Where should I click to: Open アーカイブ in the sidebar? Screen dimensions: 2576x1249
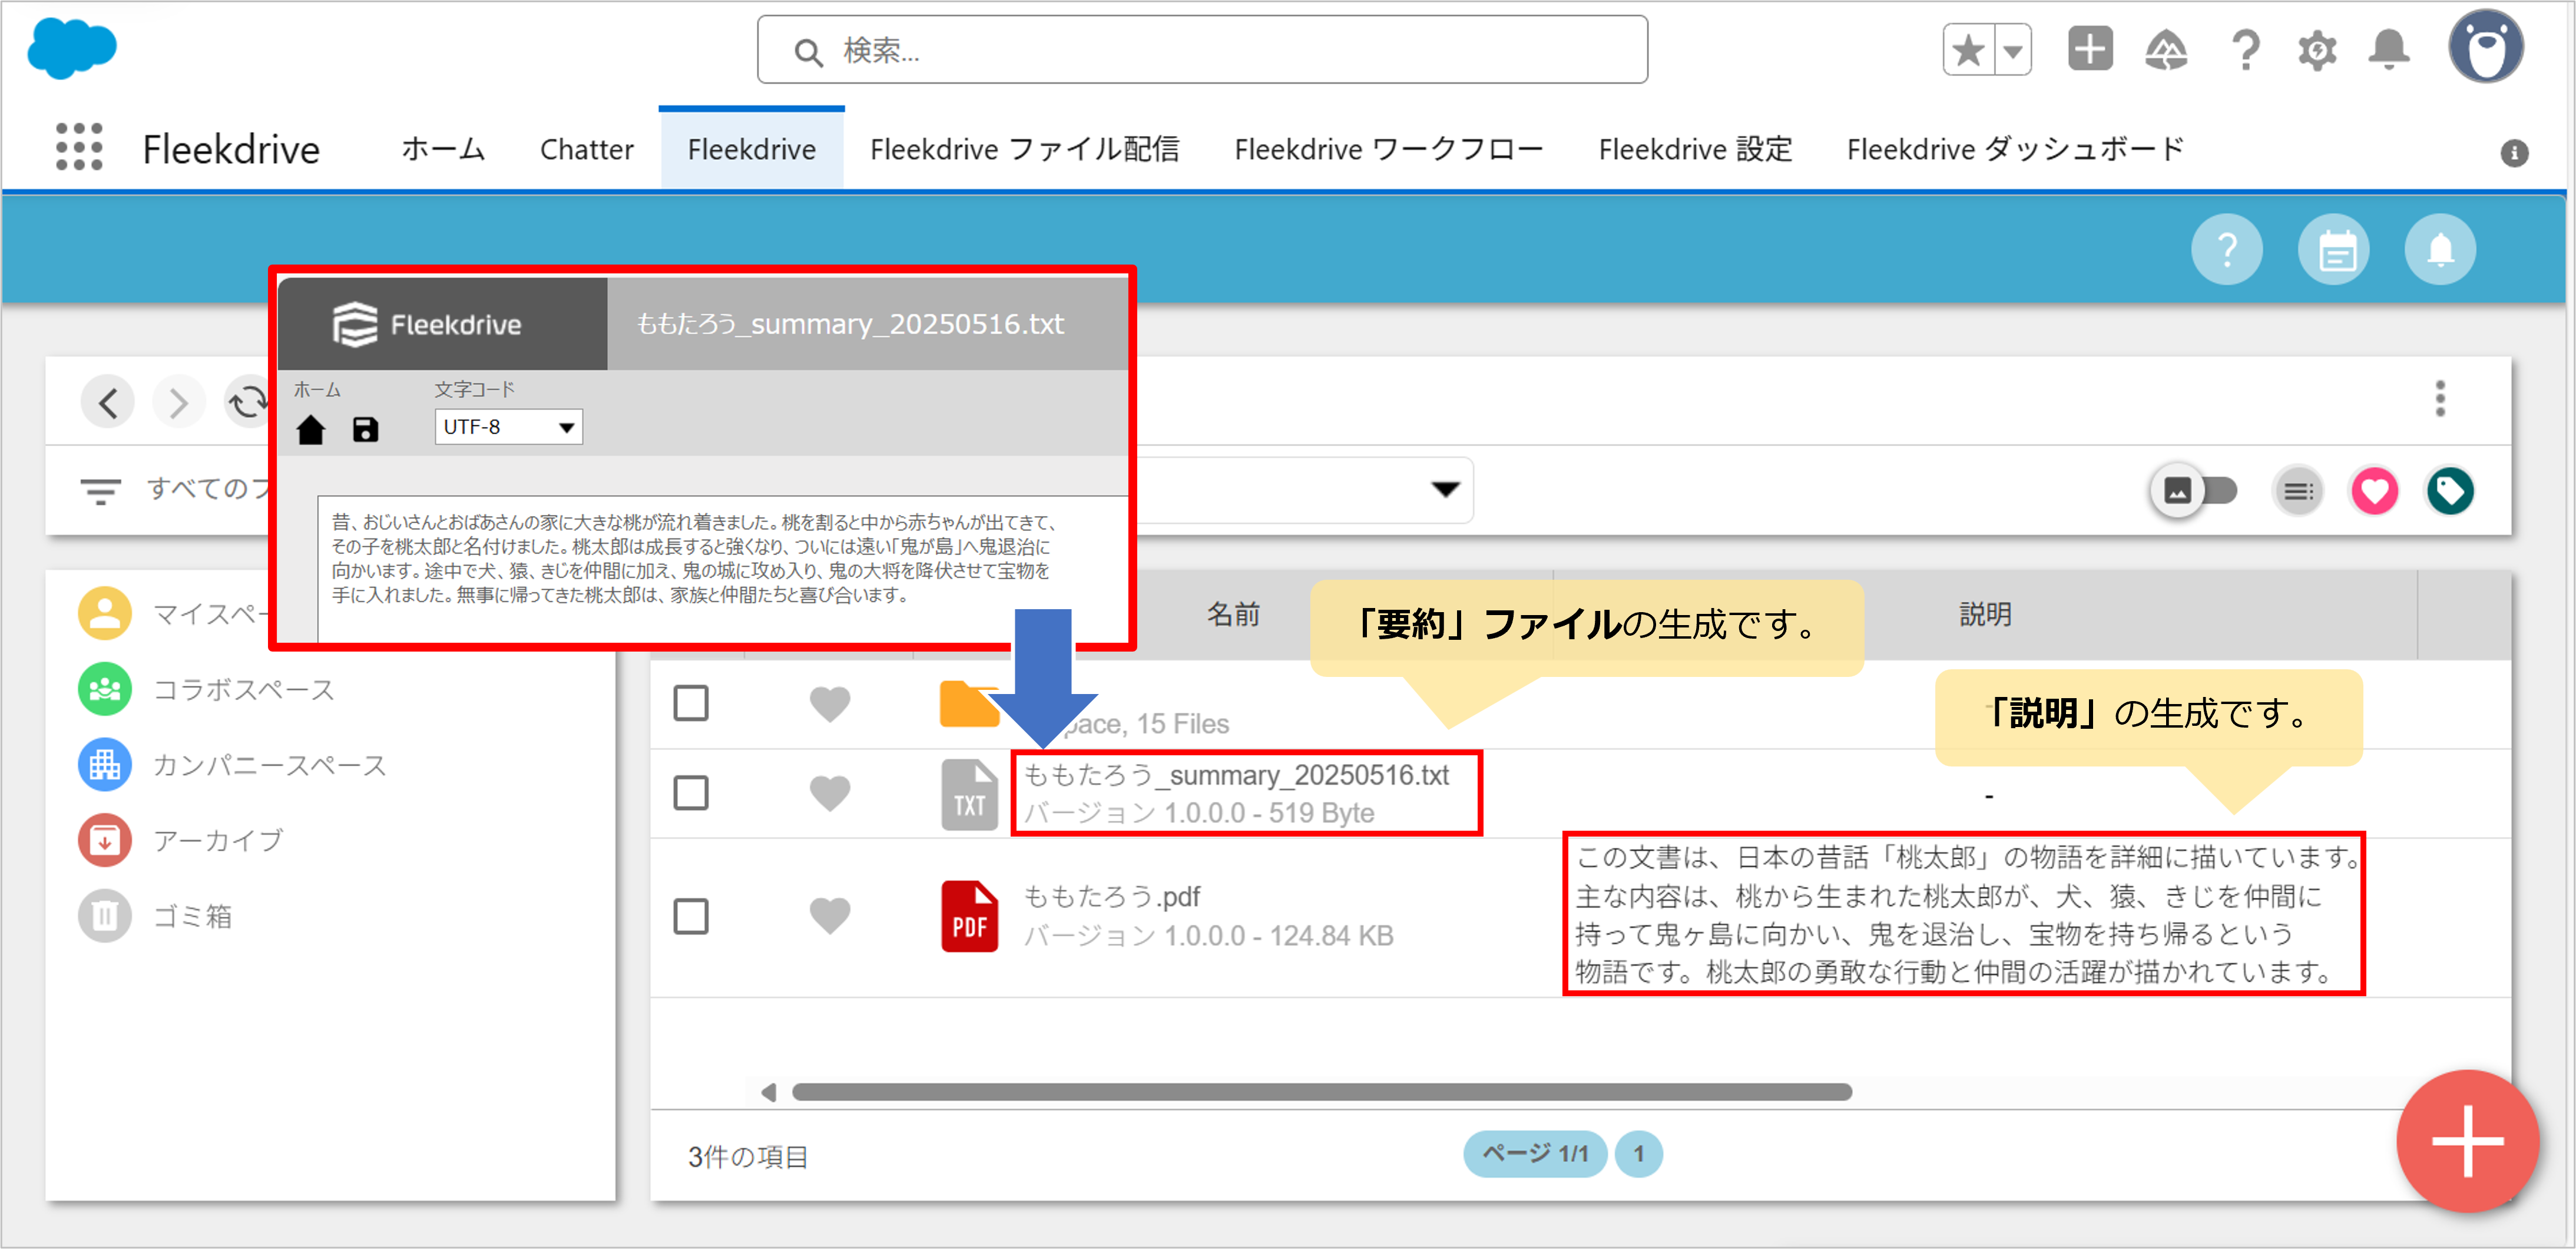tap(181, 840)
